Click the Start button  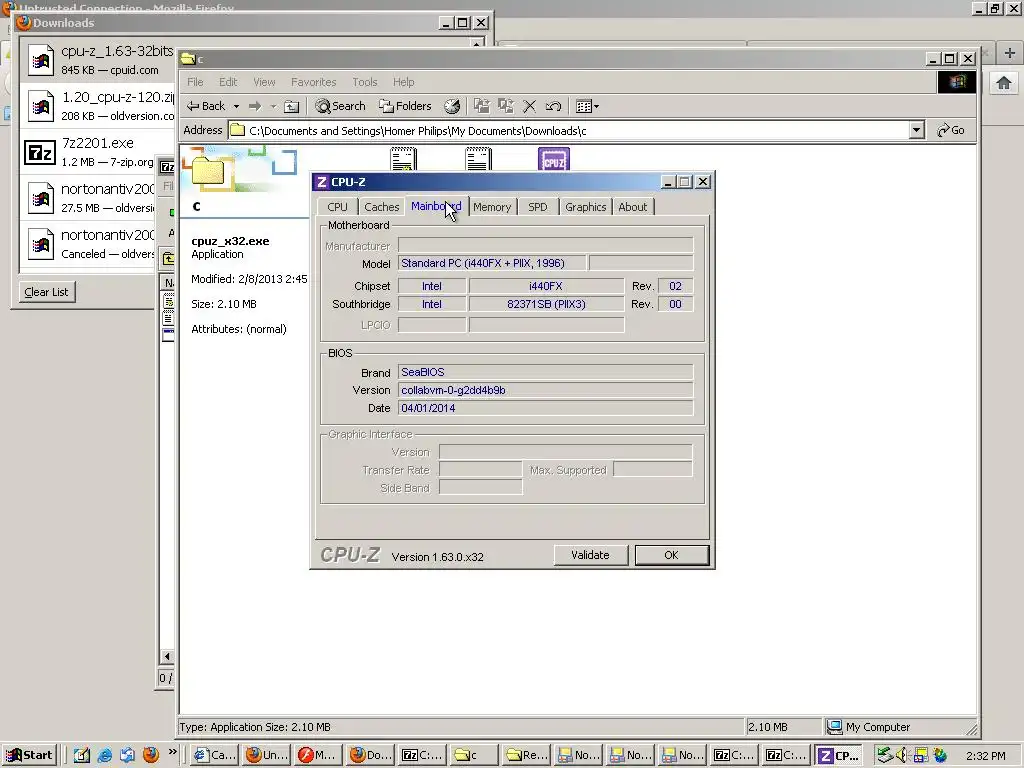click(30, 755)
